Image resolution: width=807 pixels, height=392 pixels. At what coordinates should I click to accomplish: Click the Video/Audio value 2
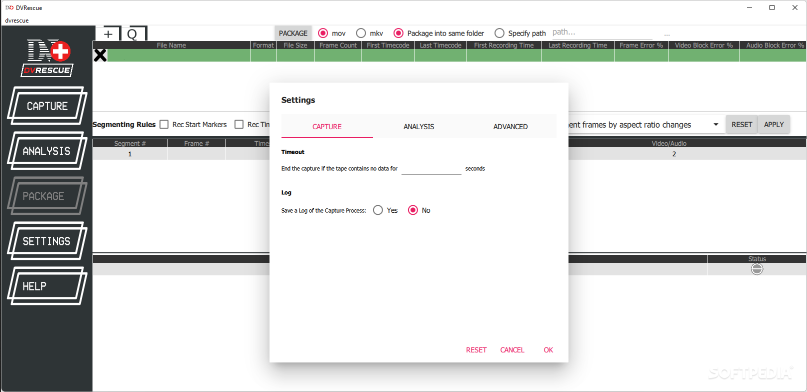[674, 154]
